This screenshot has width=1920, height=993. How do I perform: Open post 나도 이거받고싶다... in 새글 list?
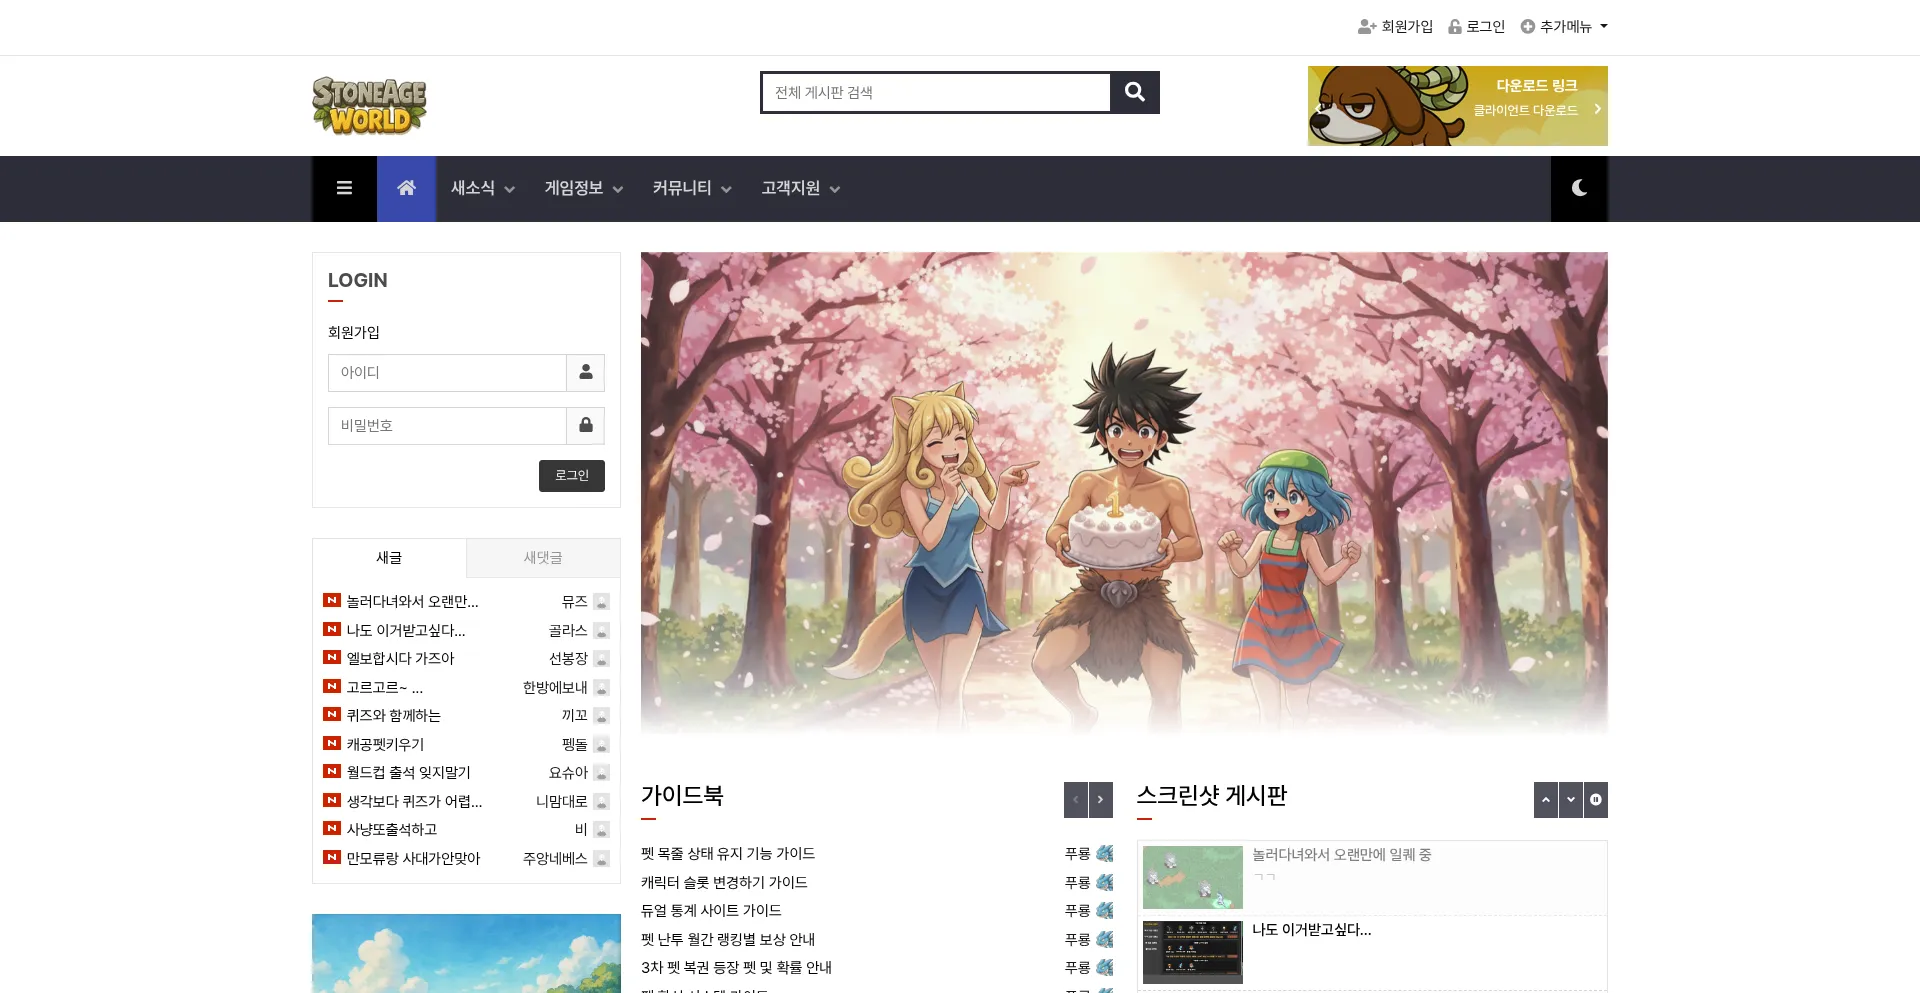coord(406,631)
